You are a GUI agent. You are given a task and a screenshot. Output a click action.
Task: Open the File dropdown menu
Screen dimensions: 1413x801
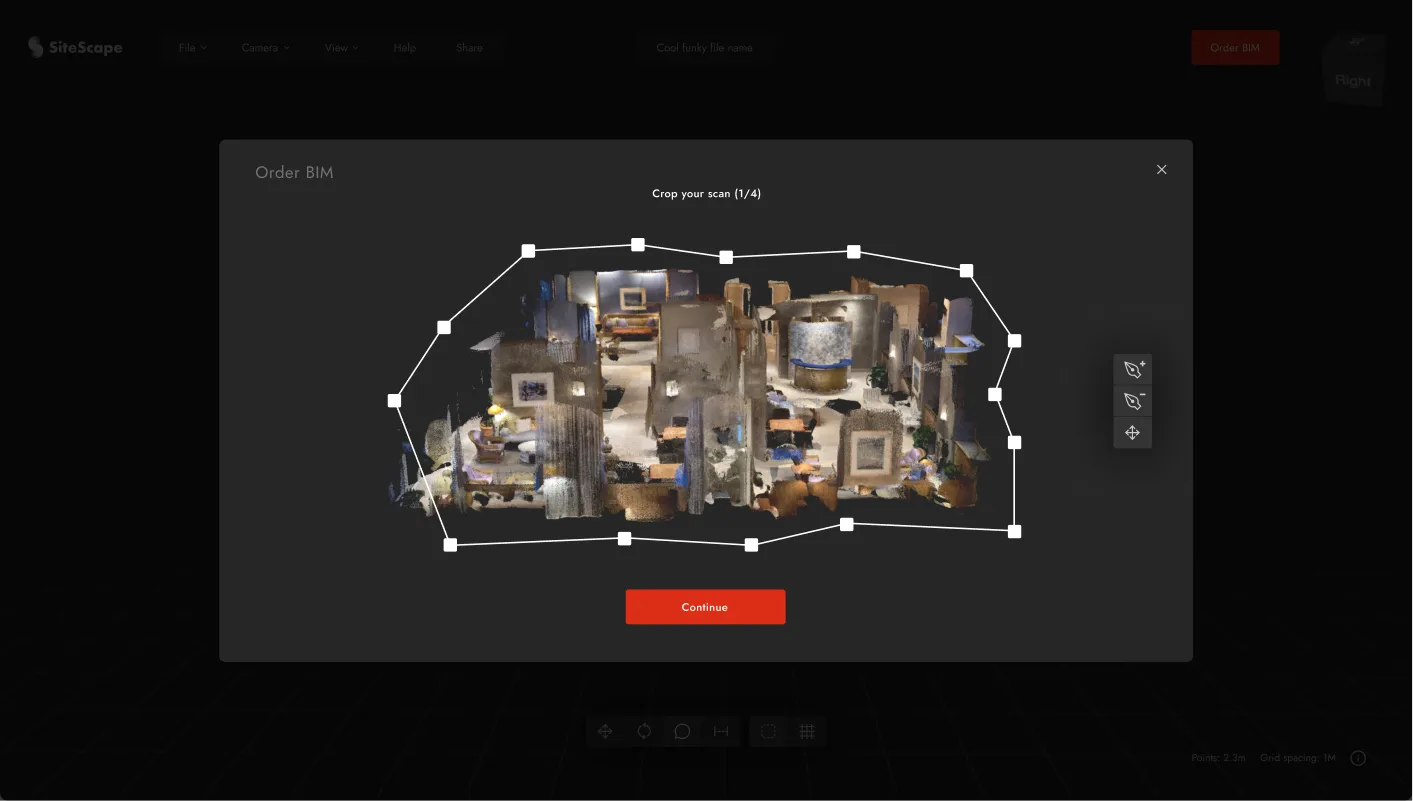point(191,47)
